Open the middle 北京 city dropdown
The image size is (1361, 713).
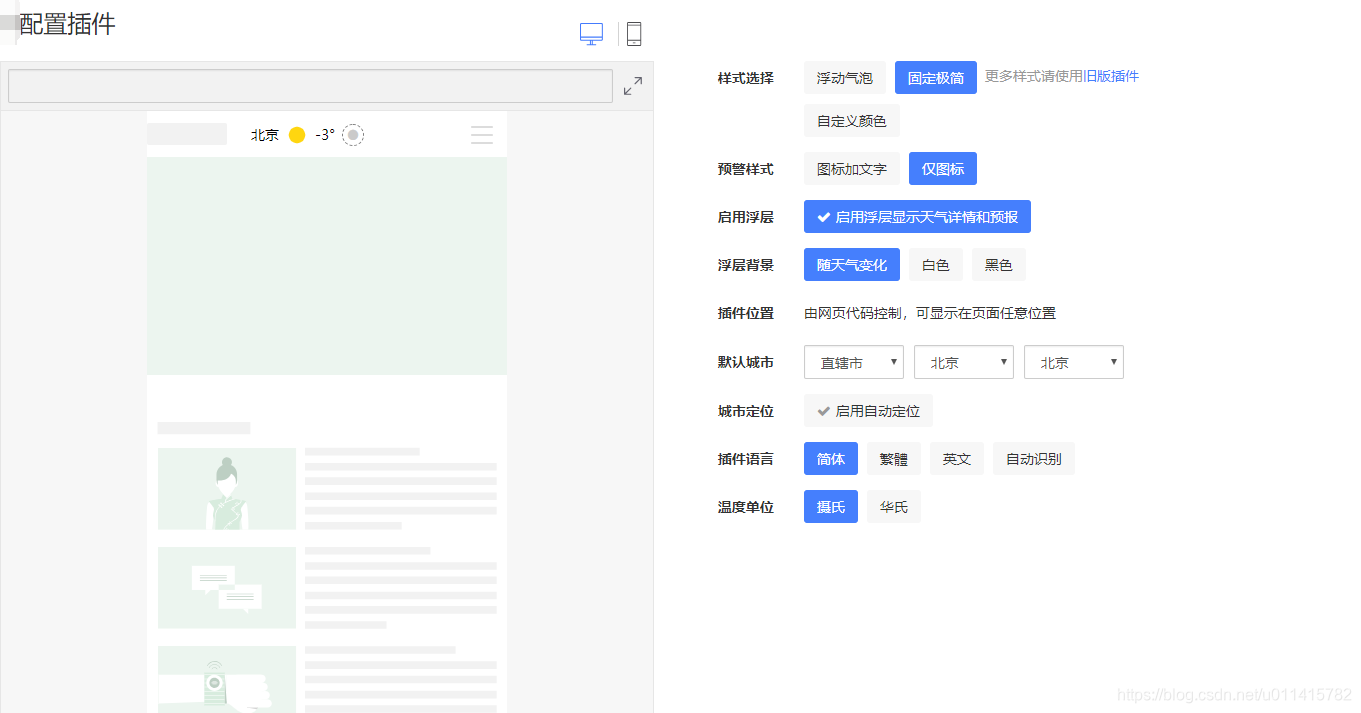964,362
